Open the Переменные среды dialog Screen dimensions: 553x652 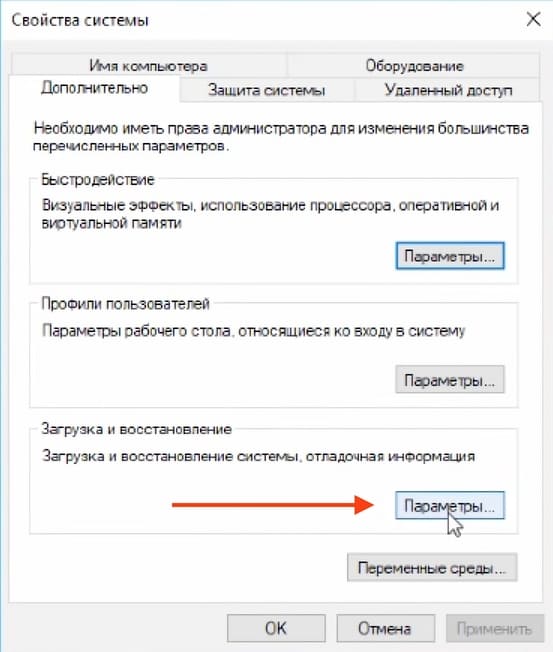click(432, 568)
